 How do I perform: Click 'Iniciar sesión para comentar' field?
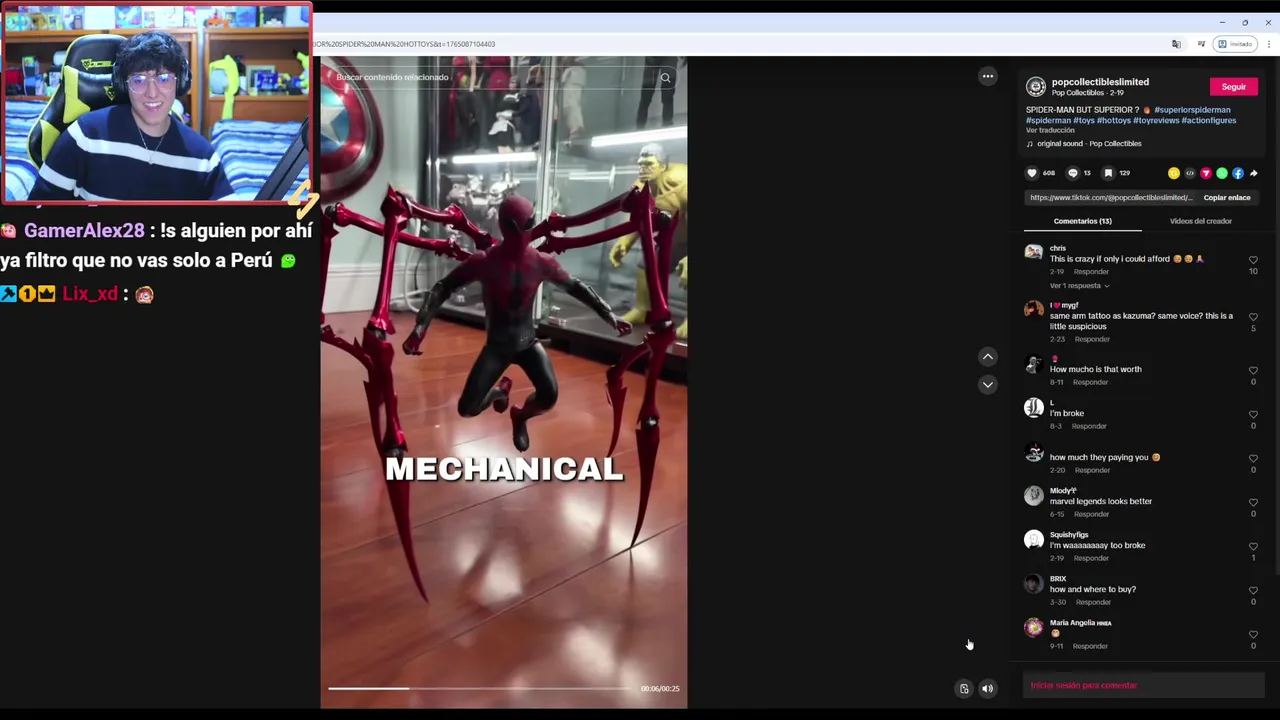(x=1144, y=685)
